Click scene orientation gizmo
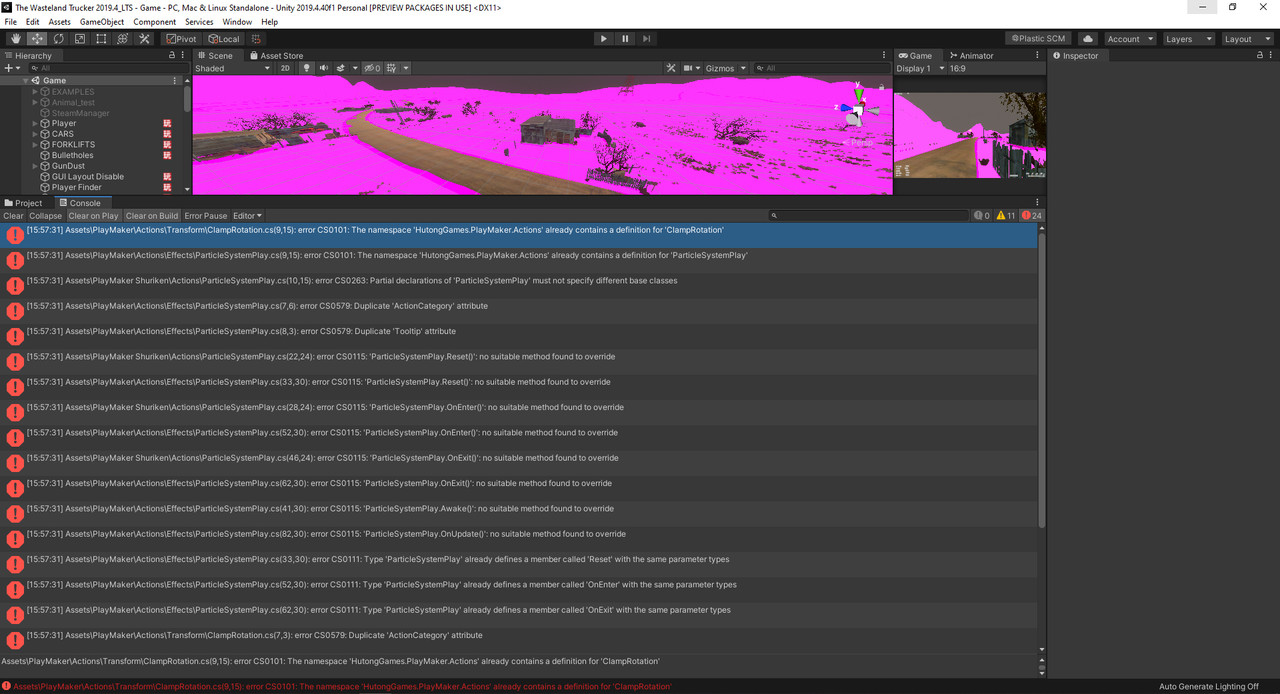The image size is (1280, 694). coord(857,109)
